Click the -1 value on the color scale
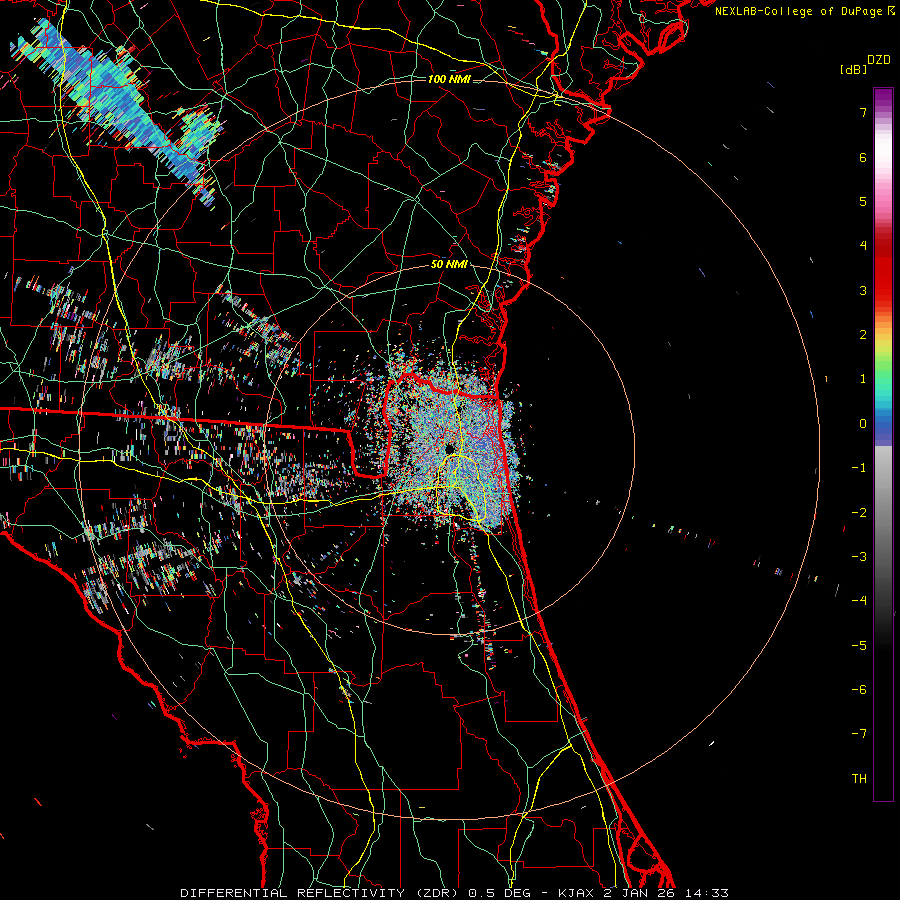The image size is (900, 900). click(x=859, y=468)
